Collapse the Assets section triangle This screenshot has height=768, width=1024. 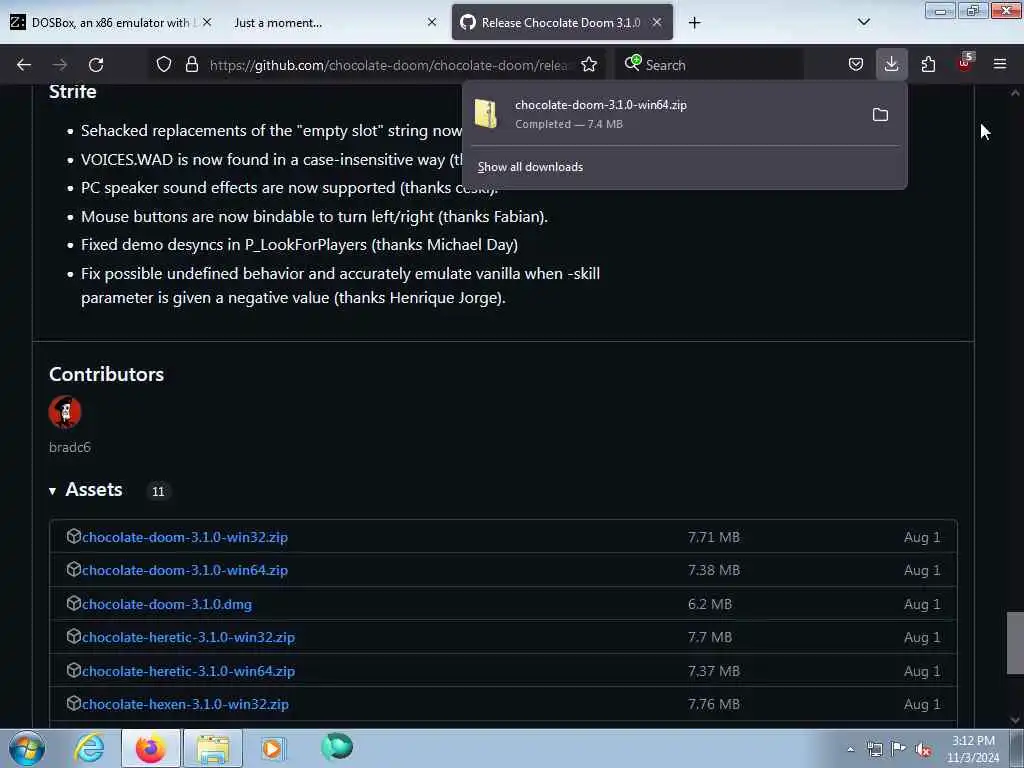pyautogui.click(x=52, y=491)
